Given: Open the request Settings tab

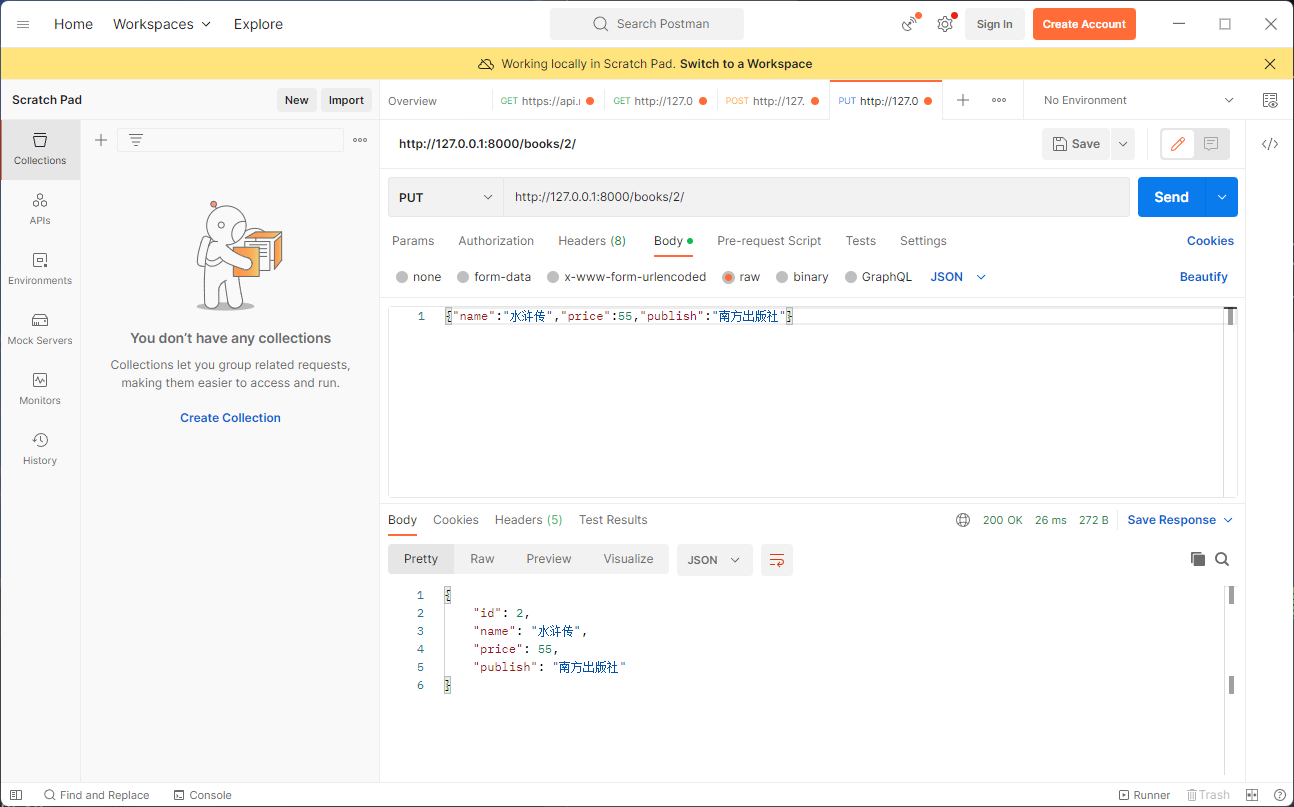Looking at the screenshot, I should 923,241.
